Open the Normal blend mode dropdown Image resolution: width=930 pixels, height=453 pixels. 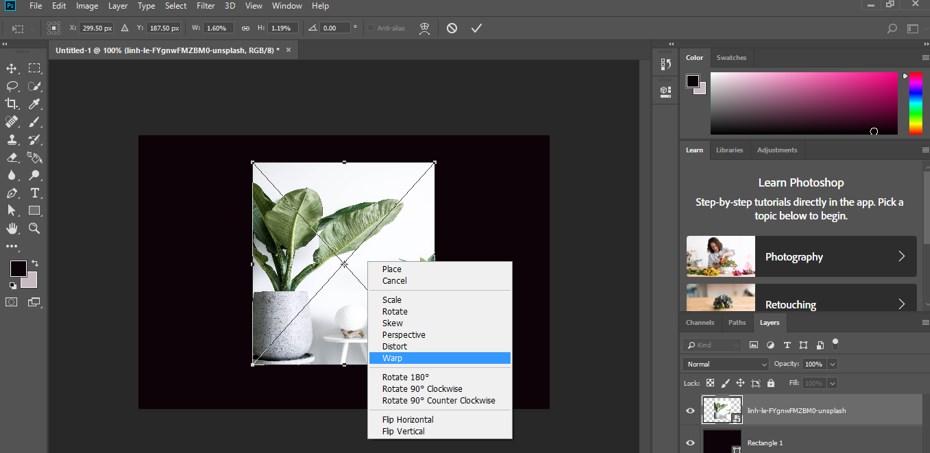[x=726, y=364]
